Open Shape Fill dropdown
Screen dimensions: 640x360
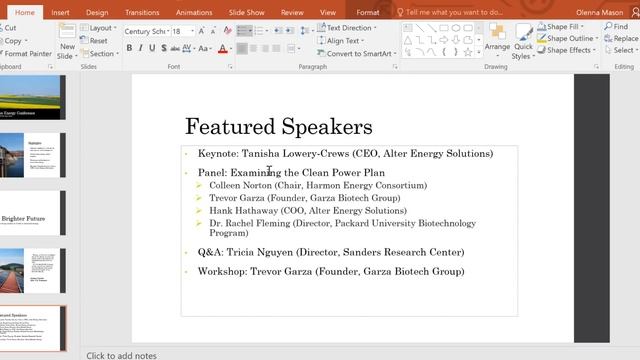(x=560, y=27)
